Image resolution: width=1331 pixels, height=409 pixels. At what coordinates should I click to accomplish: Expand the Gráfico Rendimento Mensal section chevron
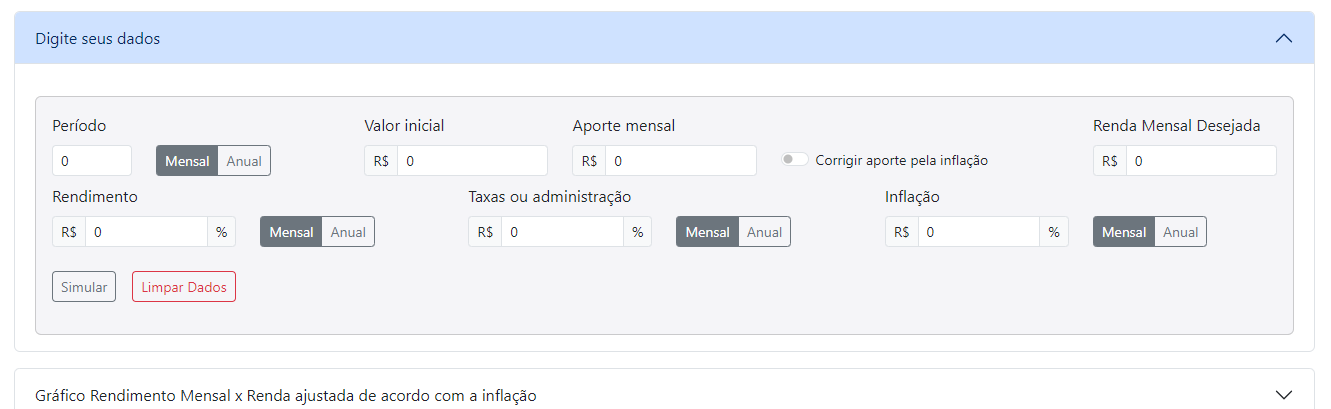click(x=1284, y=395)
